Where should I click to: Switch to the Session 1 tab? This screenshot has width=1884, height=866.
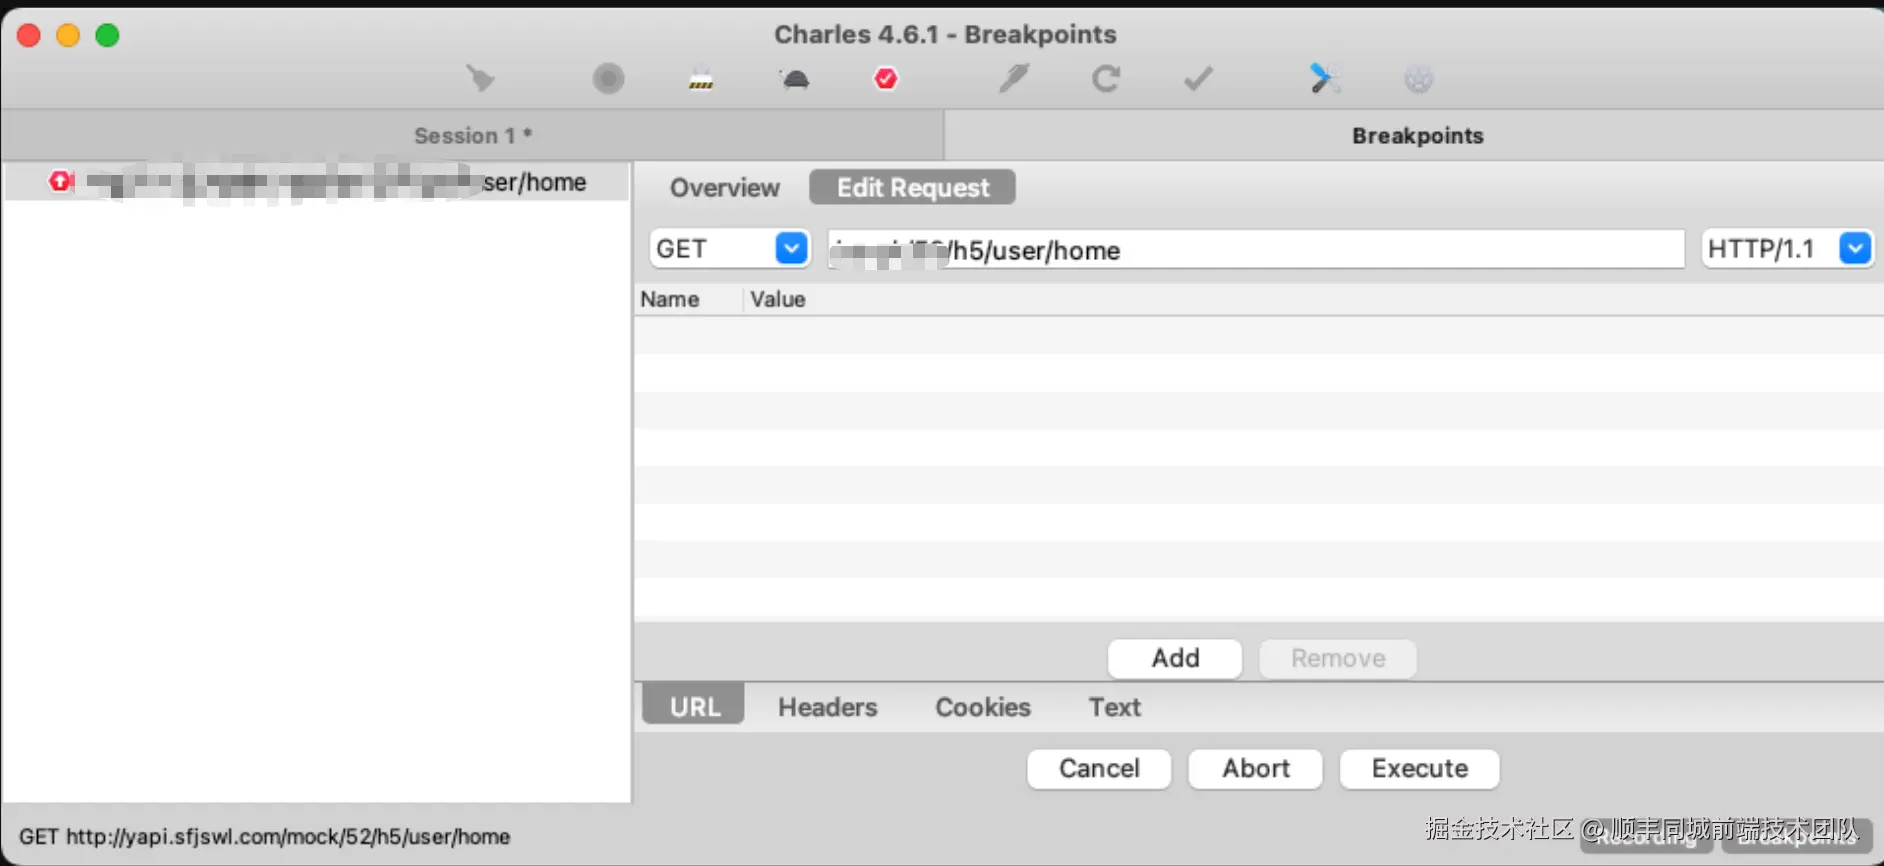(472, 135)
